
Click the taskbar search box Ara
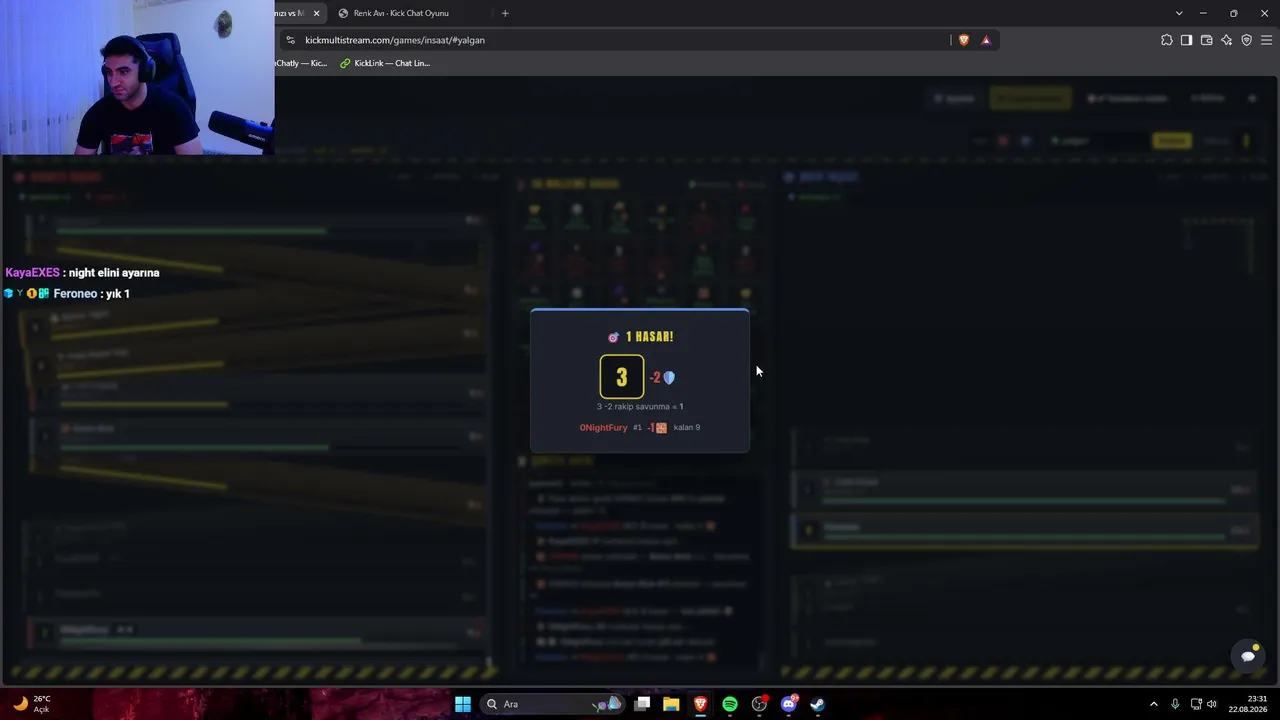pyautogui.click(x=552, y=704)
